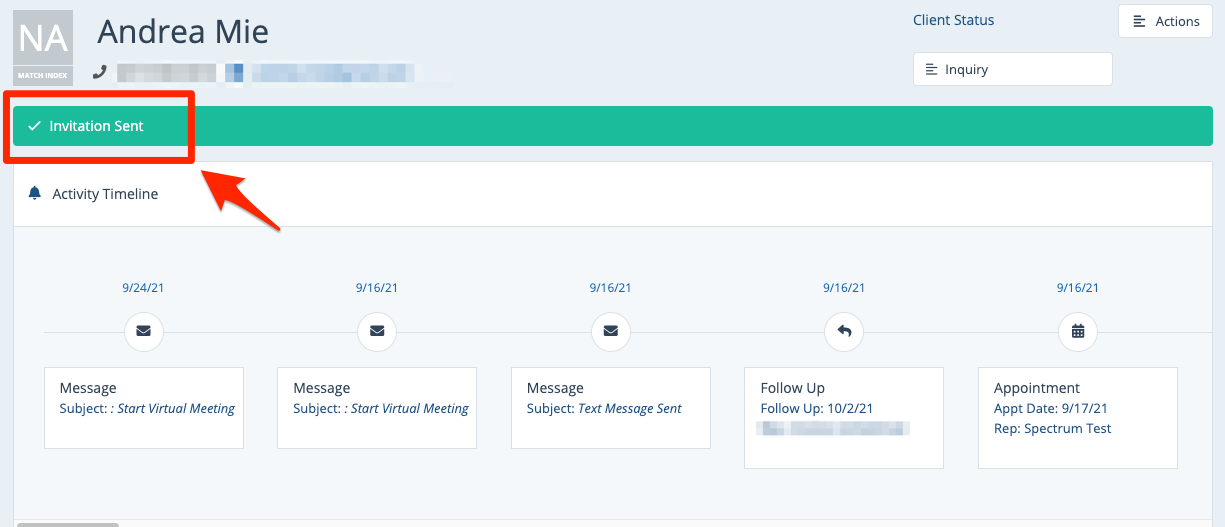Click the Rep: Spectrum Test text
This screenshot has width=1225, height=527.
1052,428
